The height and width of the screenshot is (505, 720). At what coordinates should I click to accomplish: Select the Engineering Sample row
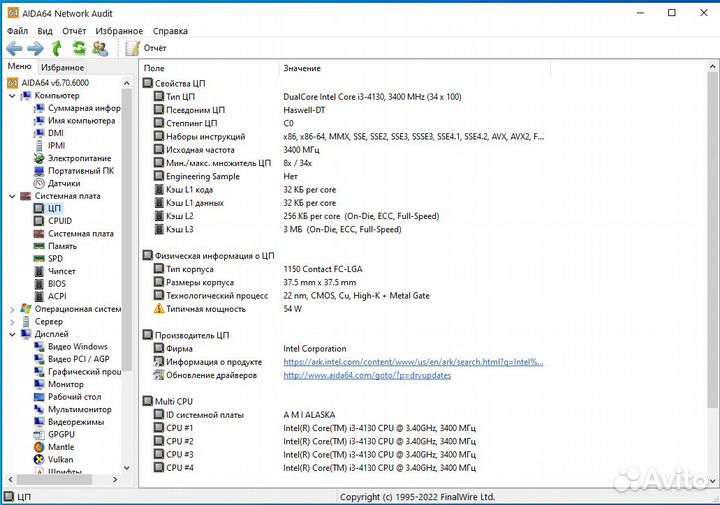coord(226,176)
